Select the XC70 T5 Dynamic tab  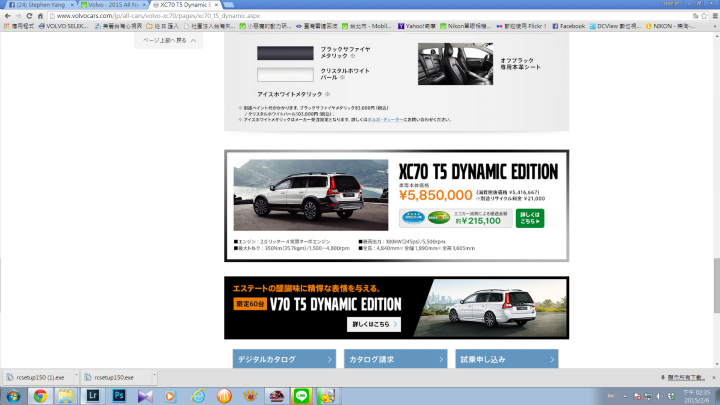coord(185,5)
